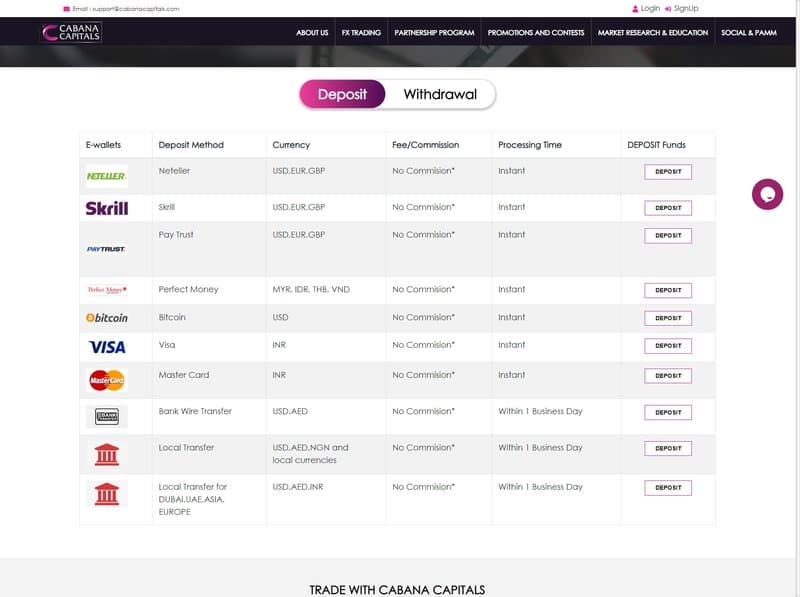Click the MasterCard logo
Screen dimensions: 800x597
click(x=107, y=380)
